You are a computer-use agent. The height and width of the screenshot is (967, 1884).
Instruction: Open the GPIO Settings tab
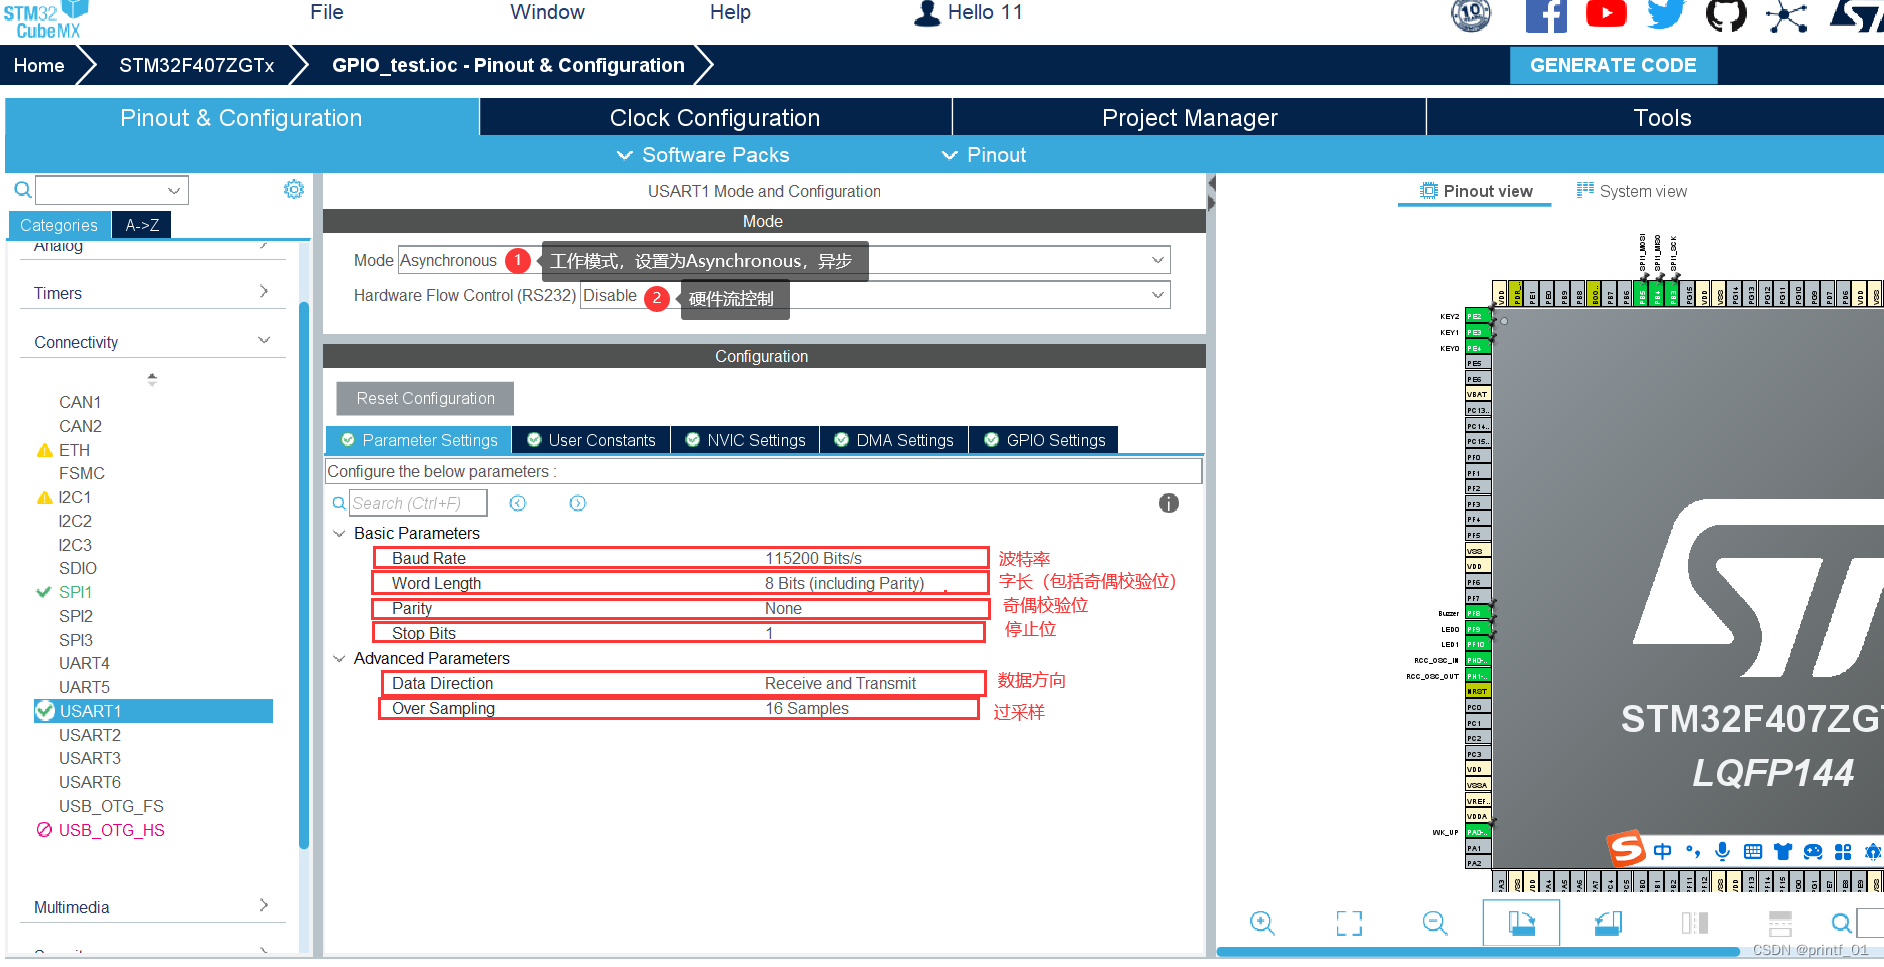click(x=1044, y=440)
